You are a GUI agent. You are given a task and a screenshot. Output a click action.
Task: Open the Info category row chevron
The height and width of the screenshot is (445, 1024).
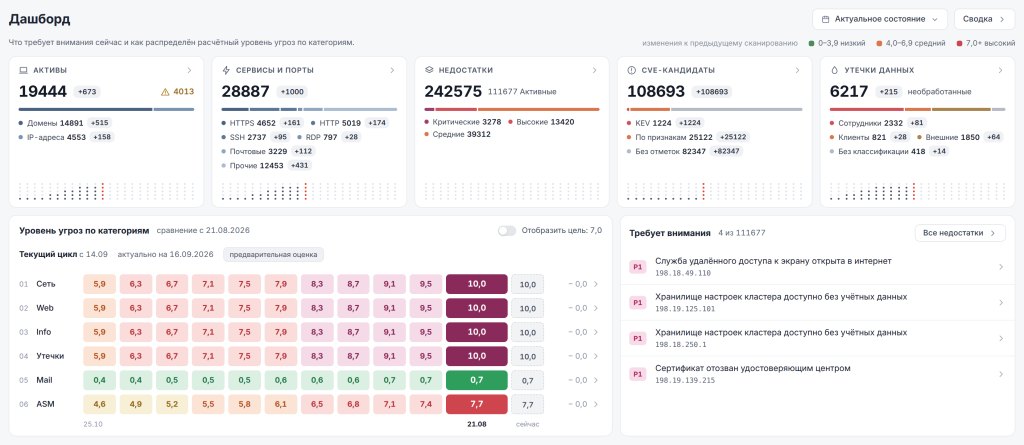(595, 332)
